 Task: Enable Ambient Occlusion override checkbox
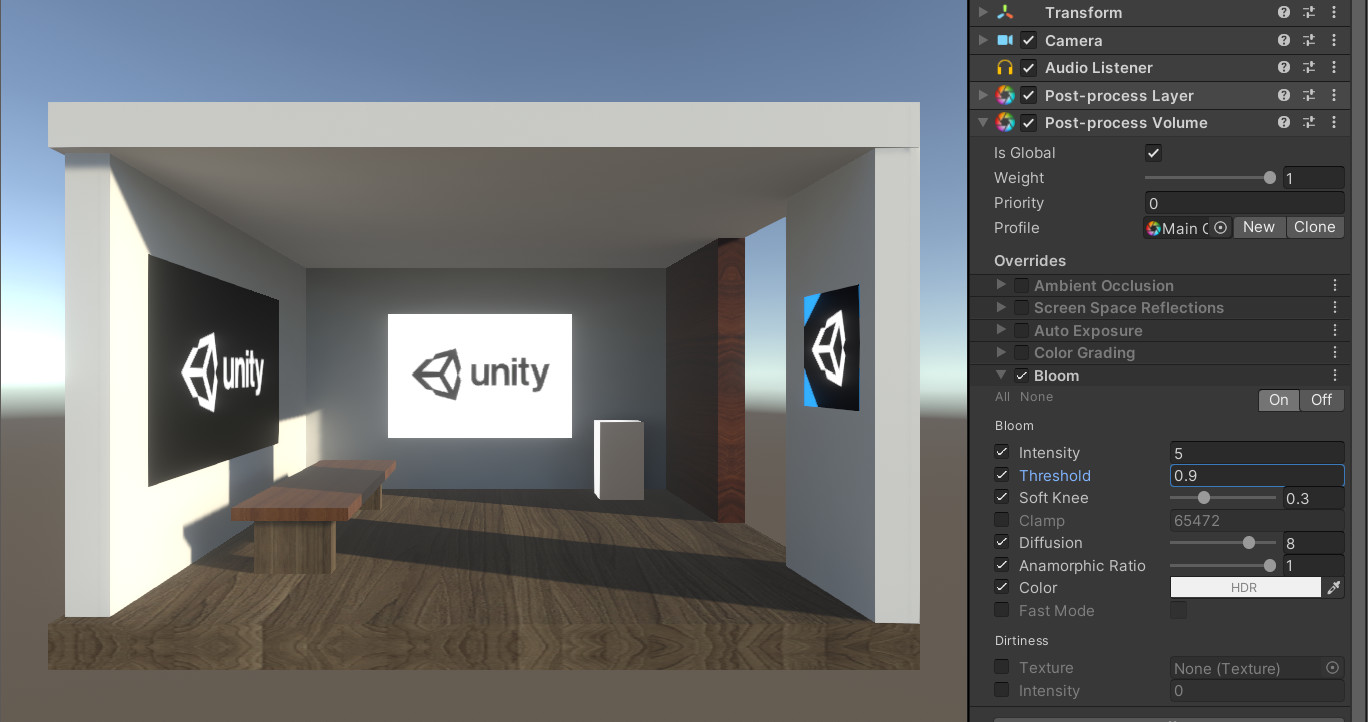point(1021,286)
